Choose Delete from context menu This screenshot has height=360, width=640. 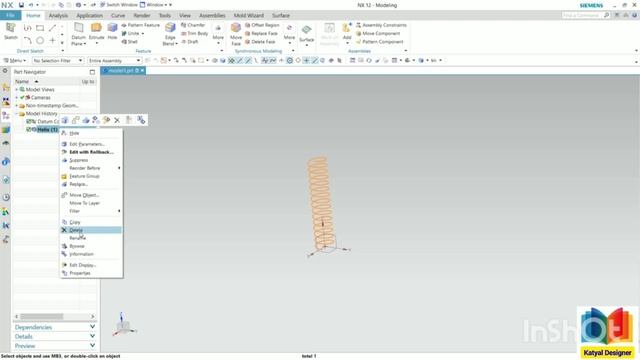(x=91, y=230)
